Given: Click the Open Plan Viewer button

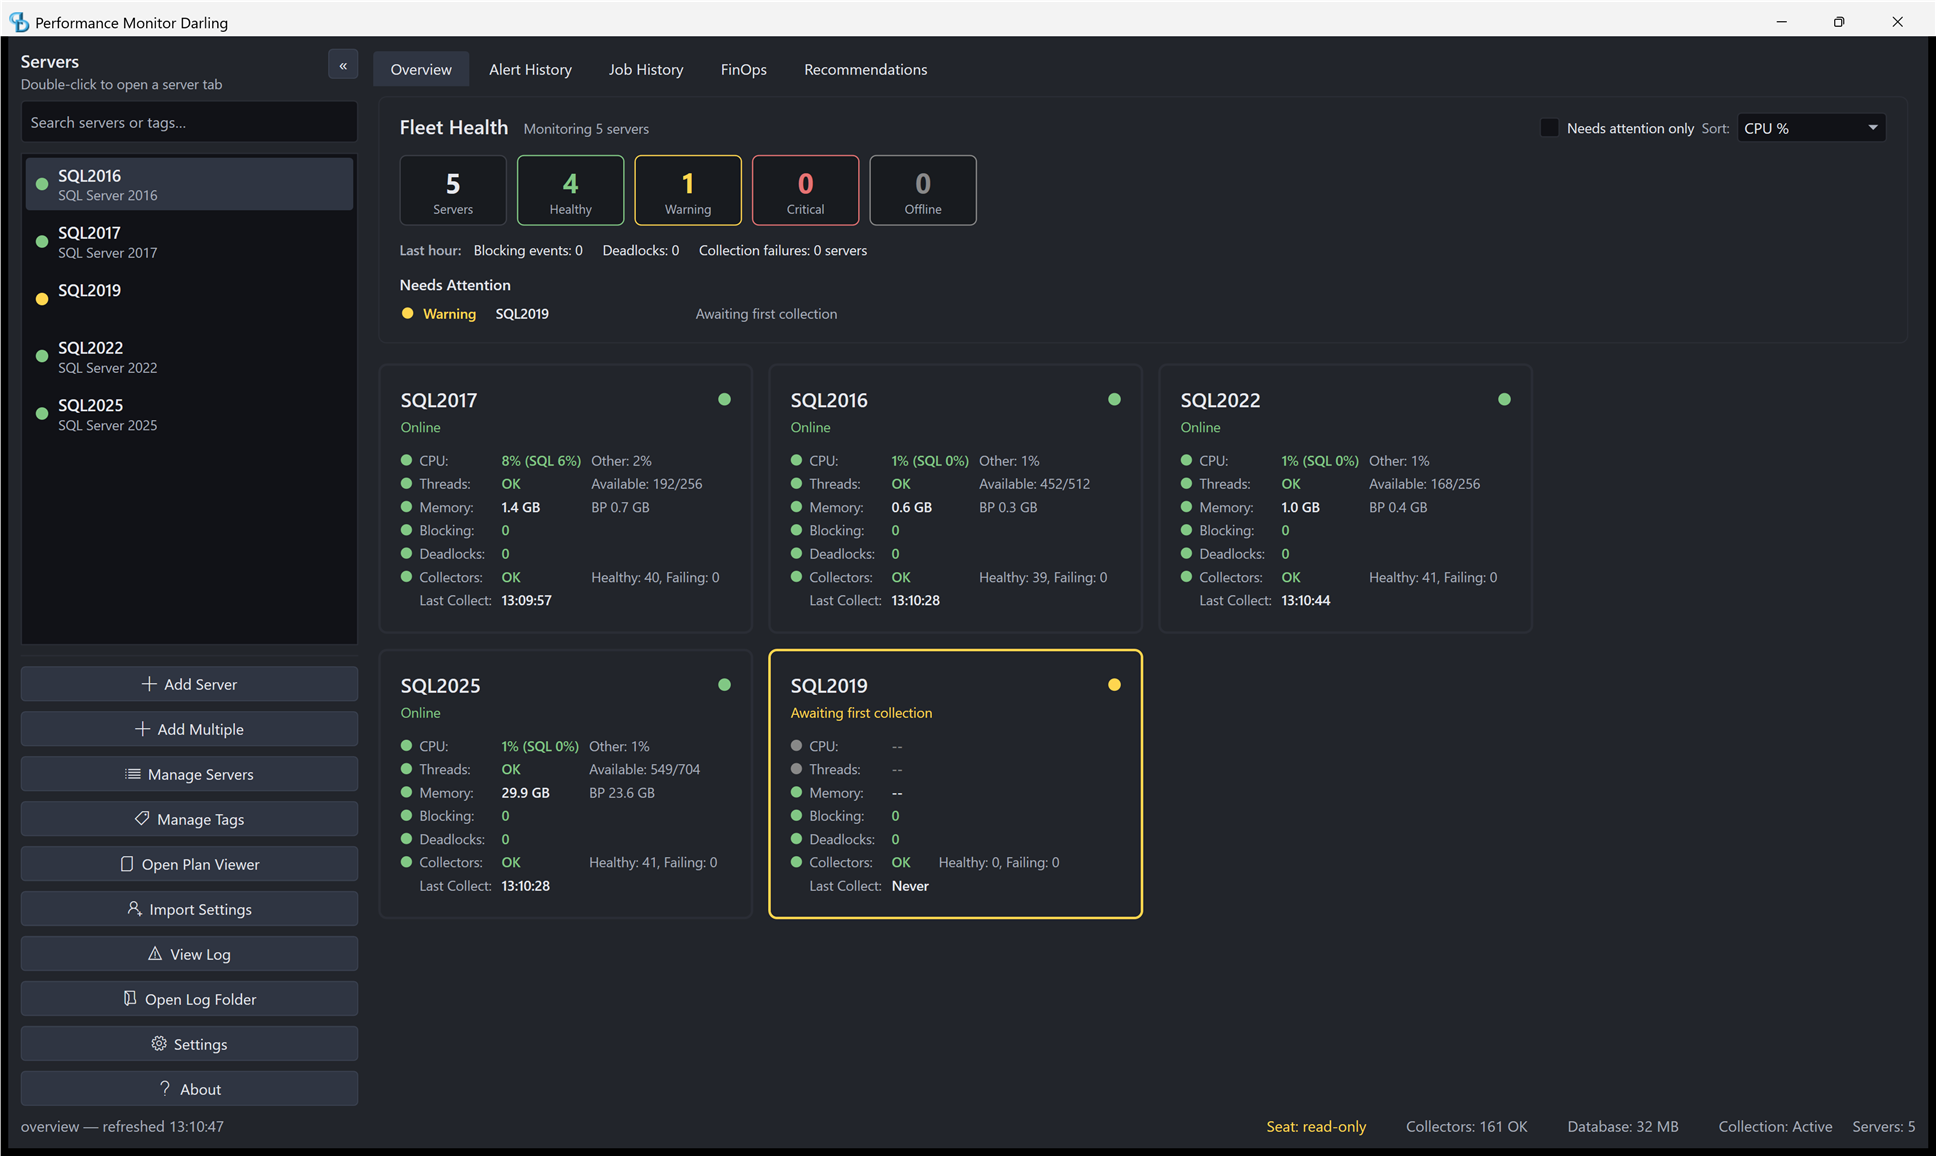Looking at the screenshot, I should click(189, 864).
